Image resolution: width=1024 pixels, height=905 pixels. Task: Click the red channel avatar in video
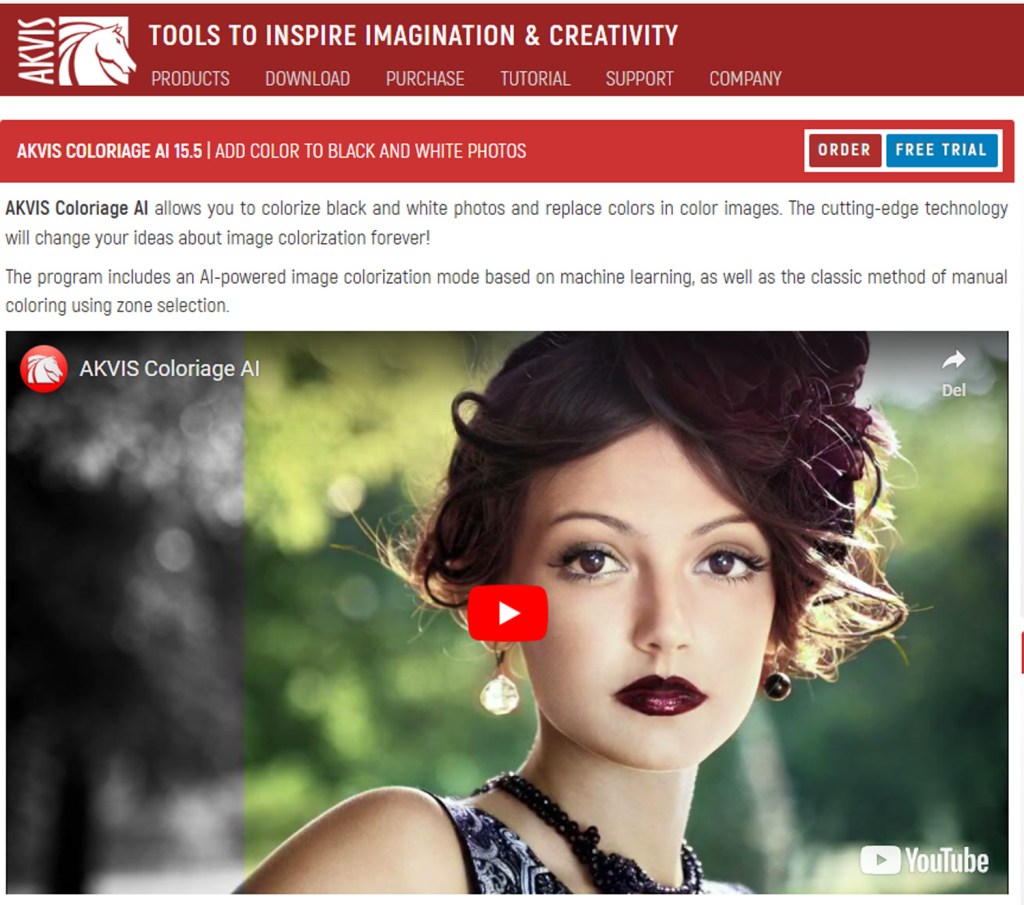(44, 368)
